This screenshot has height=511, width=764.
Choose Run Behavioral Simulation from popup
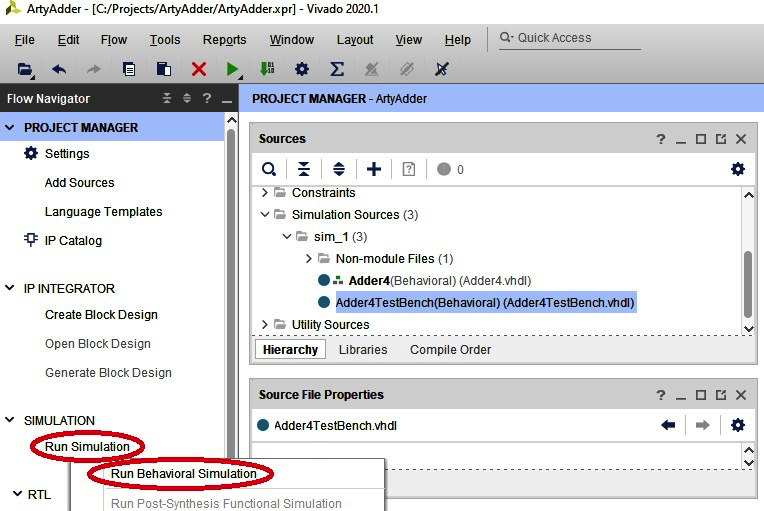pyautogui.click(x=183, y=474)
